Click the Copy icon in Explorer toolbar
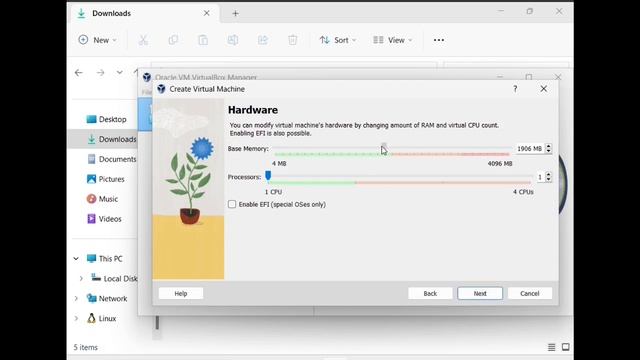This screenshot has height=360, width=640. coord(173,40)
